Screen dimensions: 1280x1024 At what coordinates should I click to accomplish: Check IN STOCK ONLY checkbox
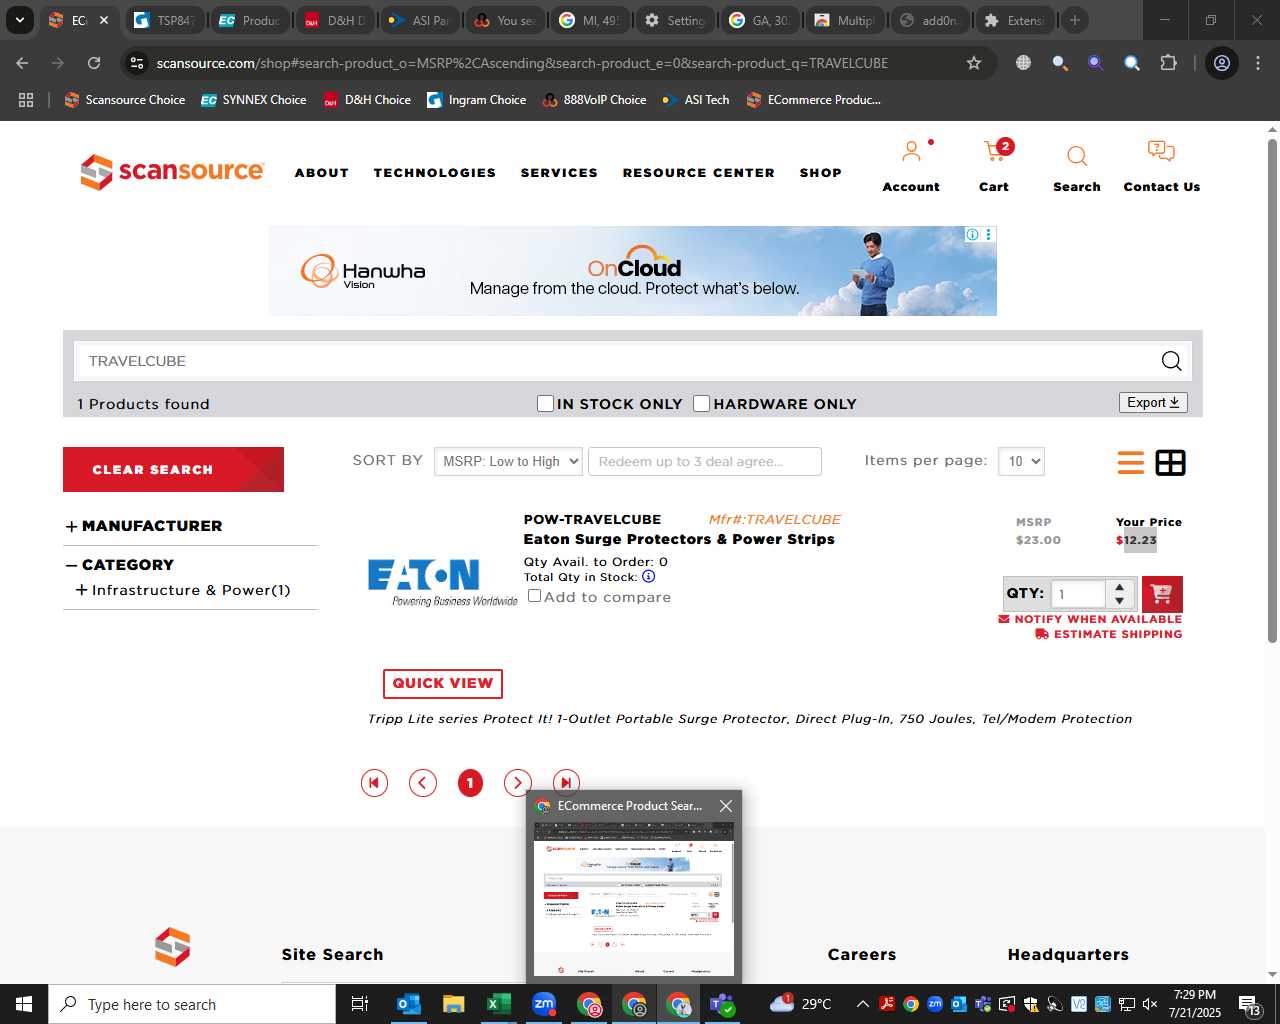pos(545,403)
